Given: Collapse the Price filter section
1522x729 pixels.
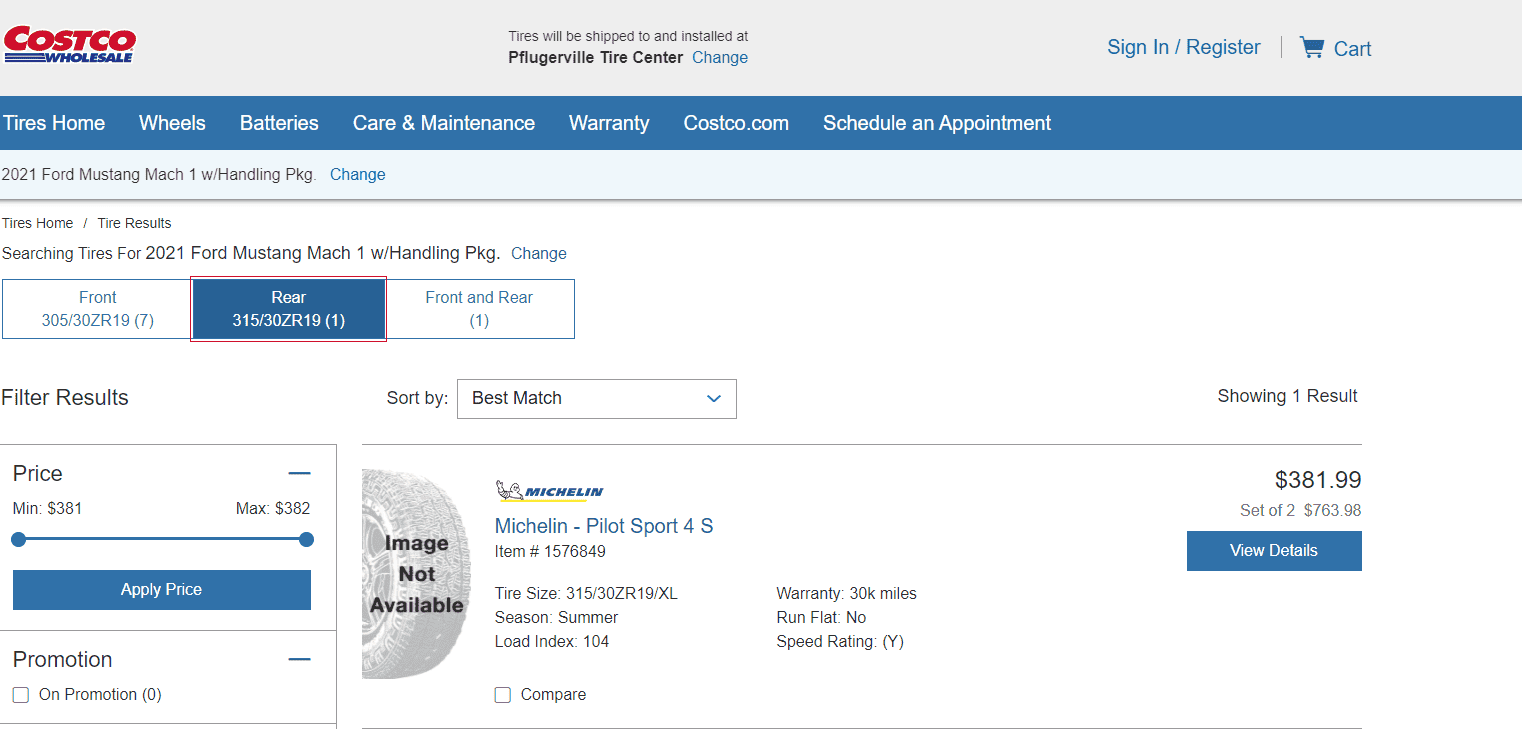Looking at the screenshot, I should (x=299, y=474).
